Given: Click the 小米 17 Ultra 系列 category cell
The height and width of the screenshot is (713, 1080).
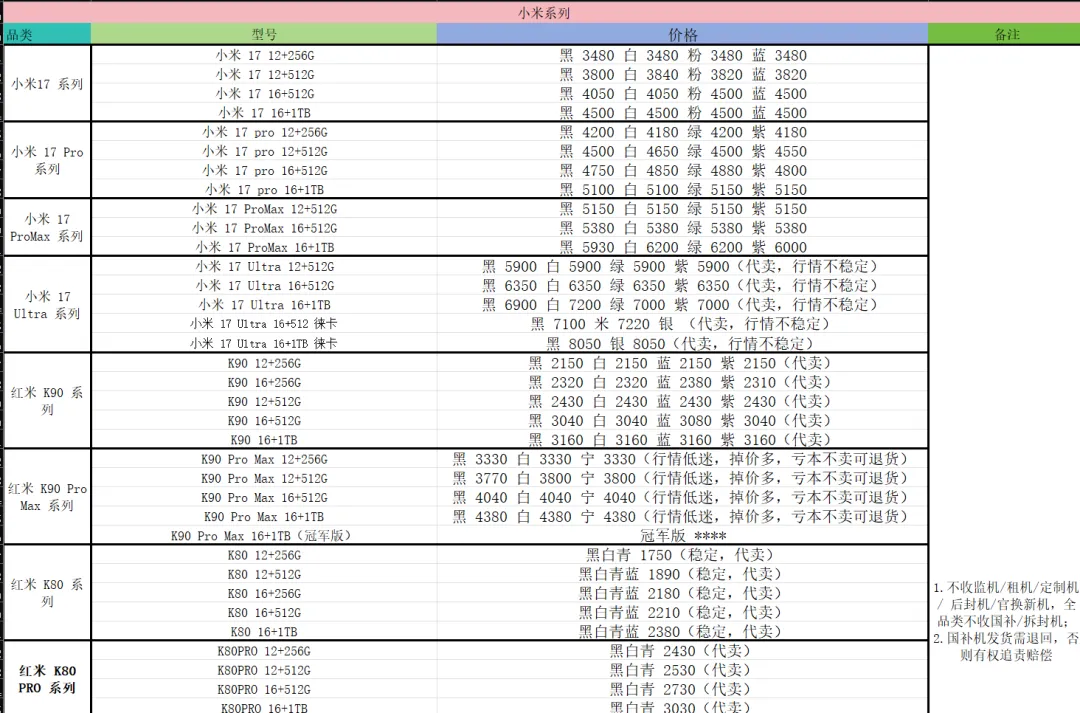Looking at the screenshot, I should pos(48,304).
